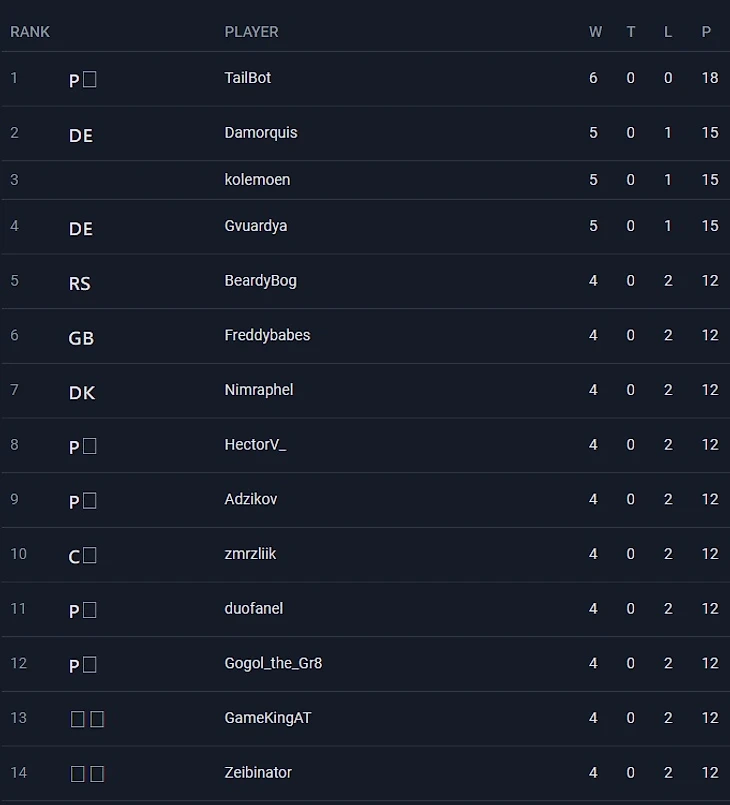Click the Zeibinator player name
The width and height of the screenshot is (730, 805).
[x=258, y=772]
